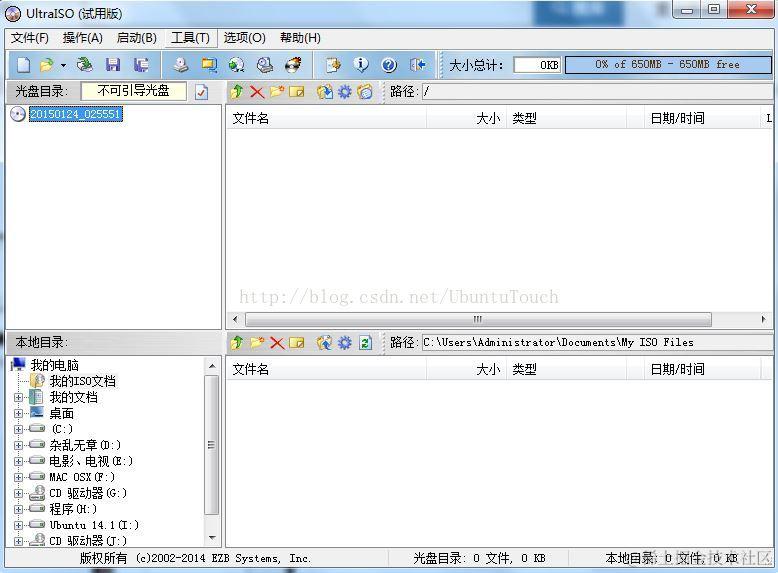Click the 650MB capacity progress bar
Viewport: 778px width, 573px height.
(x=668, y=64)
